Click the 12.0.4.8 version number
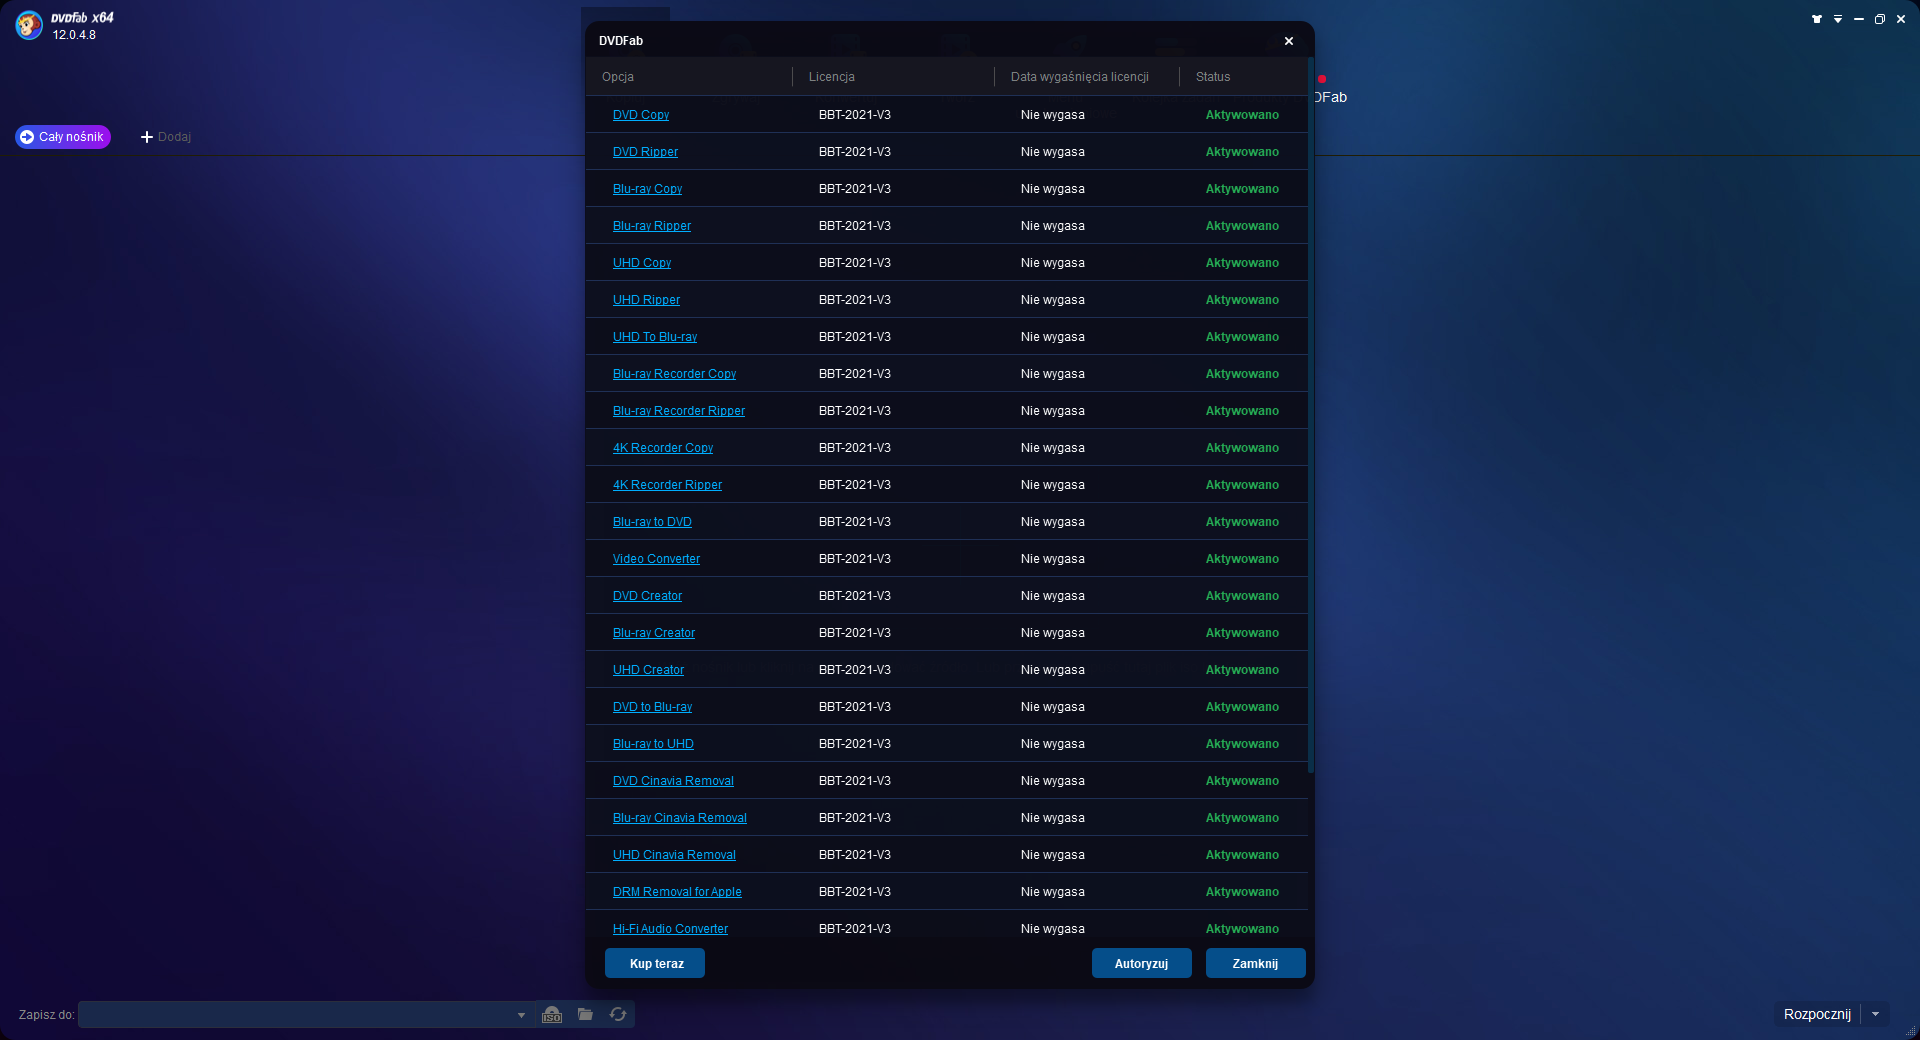 (74, 35)
